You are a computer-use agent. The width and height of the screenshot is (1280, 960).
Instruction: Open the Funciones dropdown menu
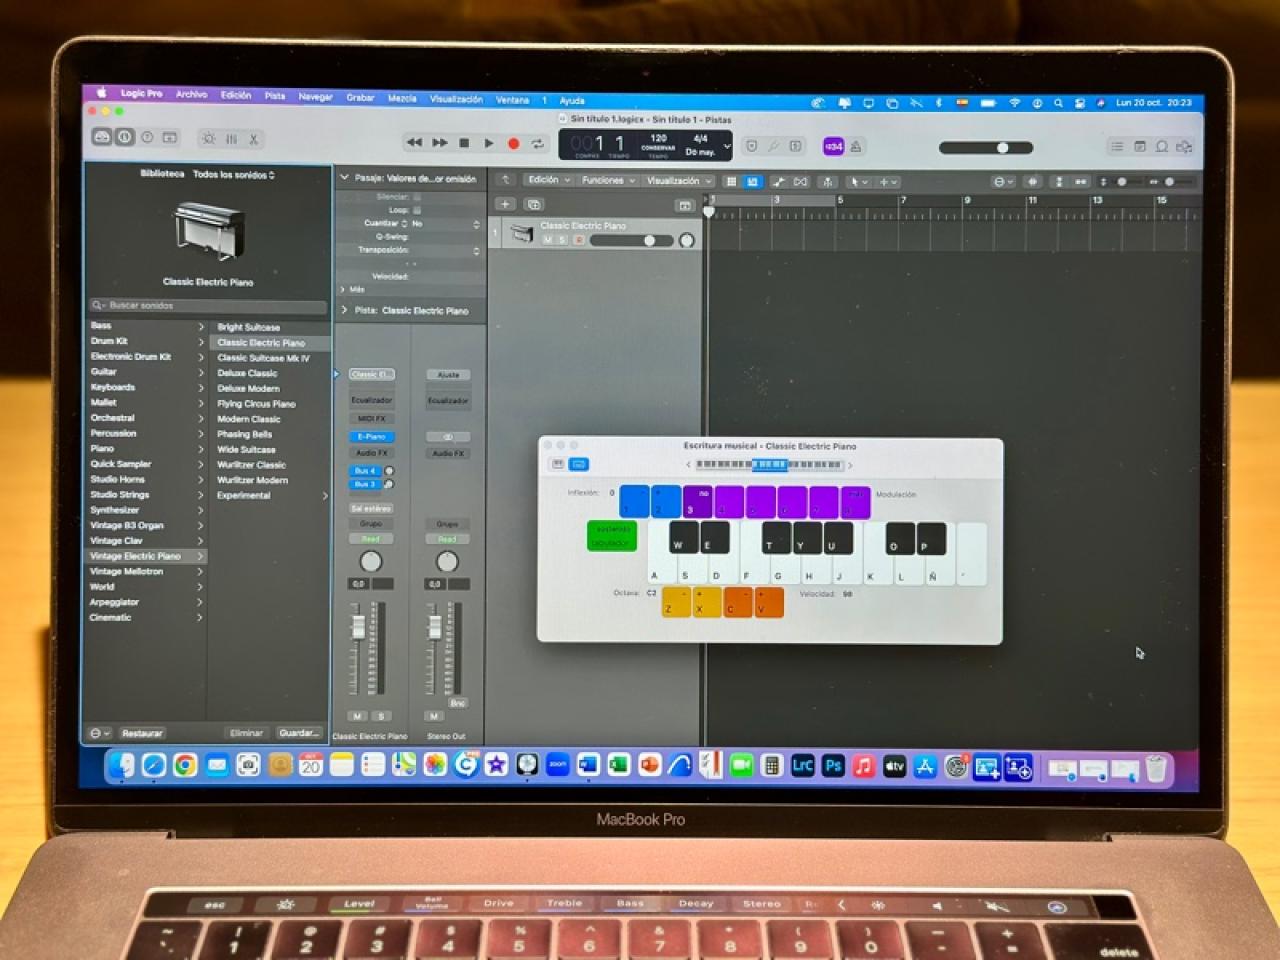tap(607, 181)
